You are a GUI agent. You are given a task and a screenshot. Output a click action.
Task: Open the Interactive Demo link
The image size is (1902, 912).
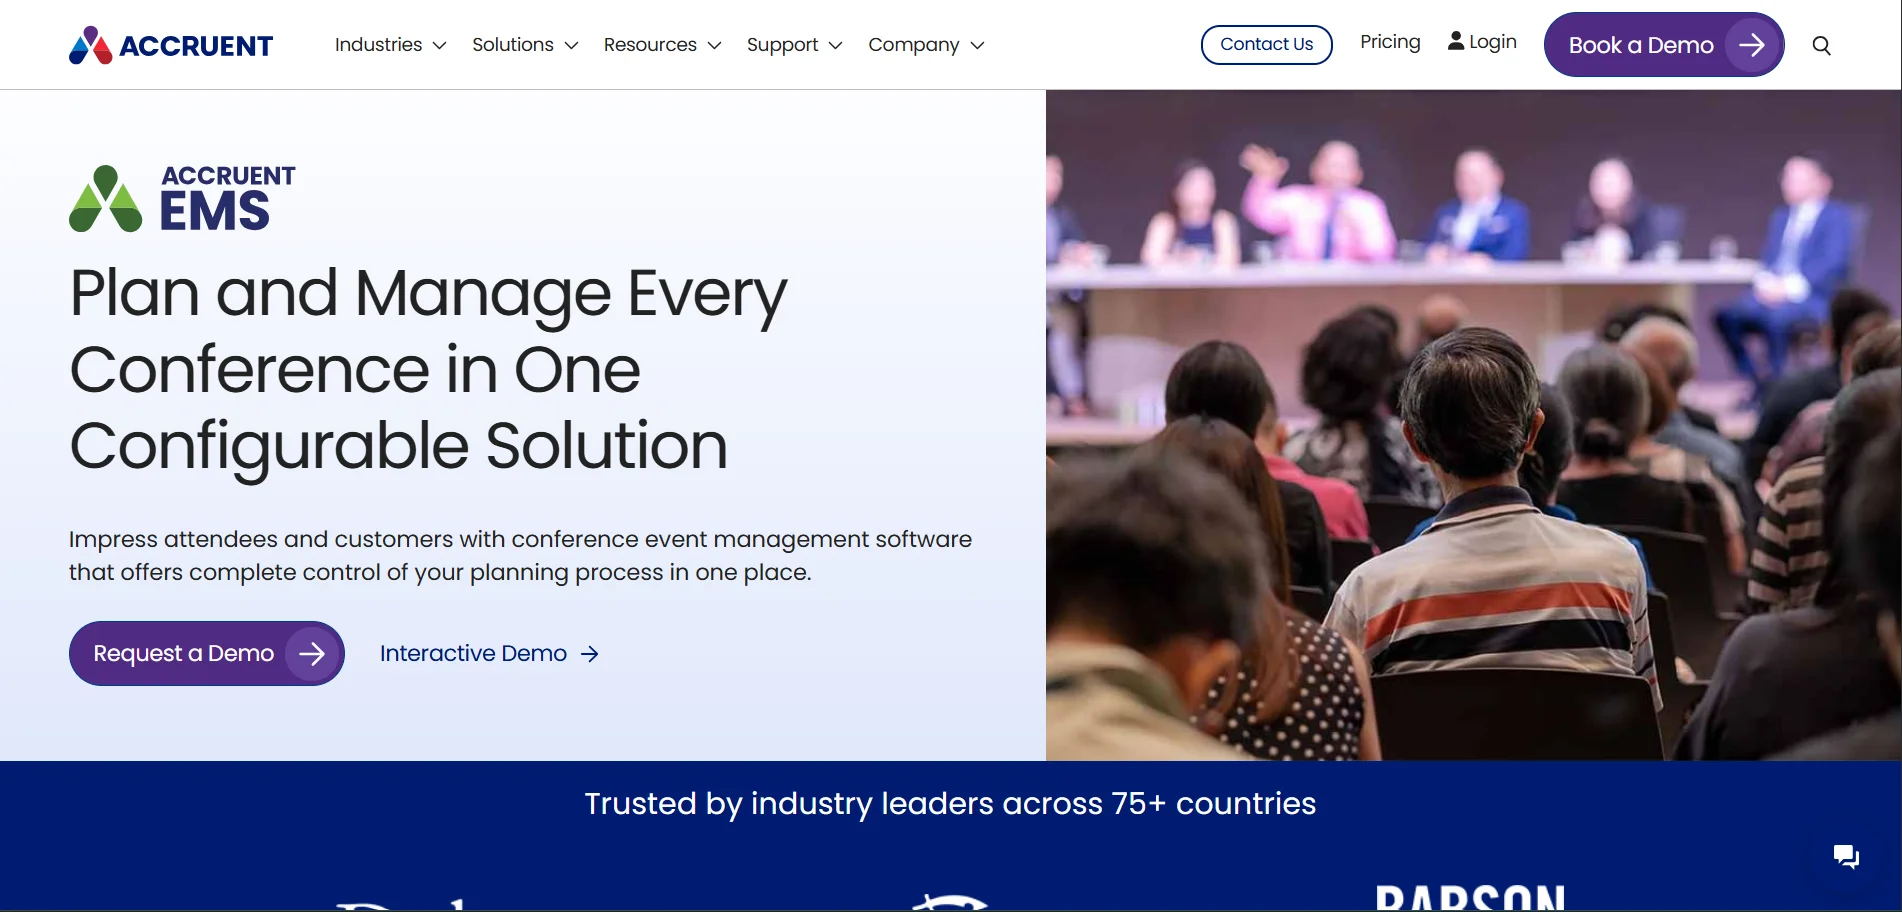pyautogui.click(x=473, y=653)
